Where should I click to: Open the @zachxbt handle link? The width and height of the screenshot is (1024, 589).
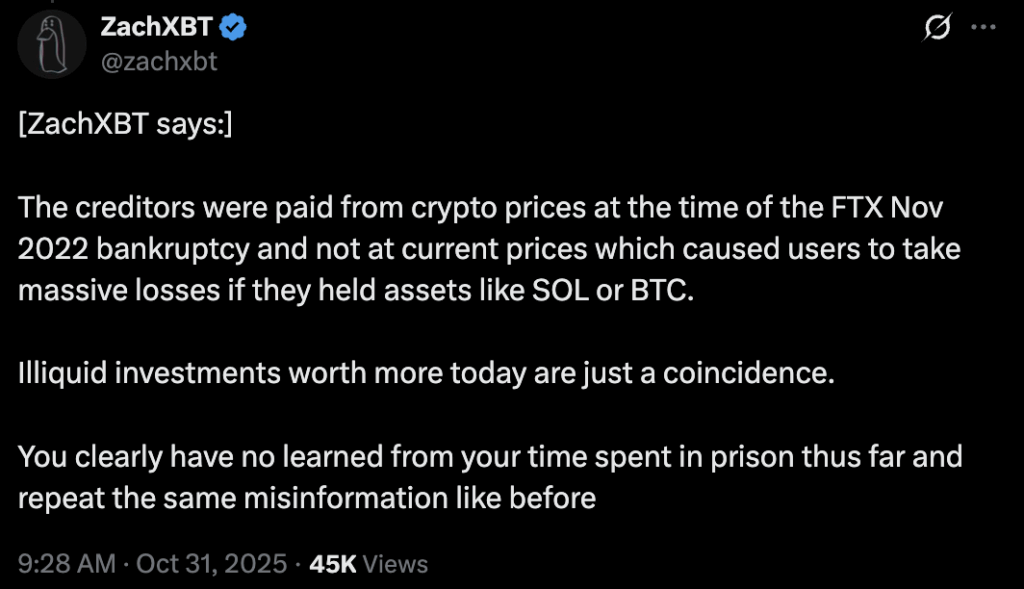(x=158, y=61)
